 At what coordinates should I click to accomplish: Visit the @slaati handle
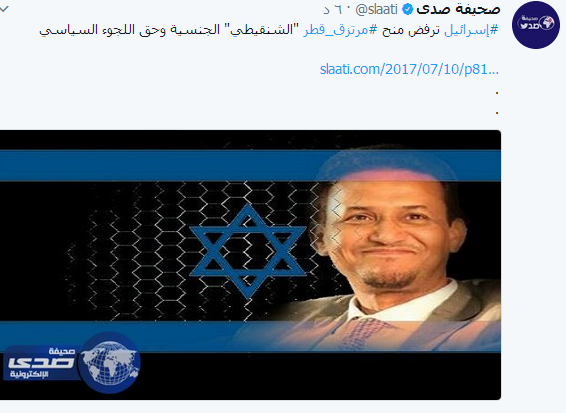[376, 10]
